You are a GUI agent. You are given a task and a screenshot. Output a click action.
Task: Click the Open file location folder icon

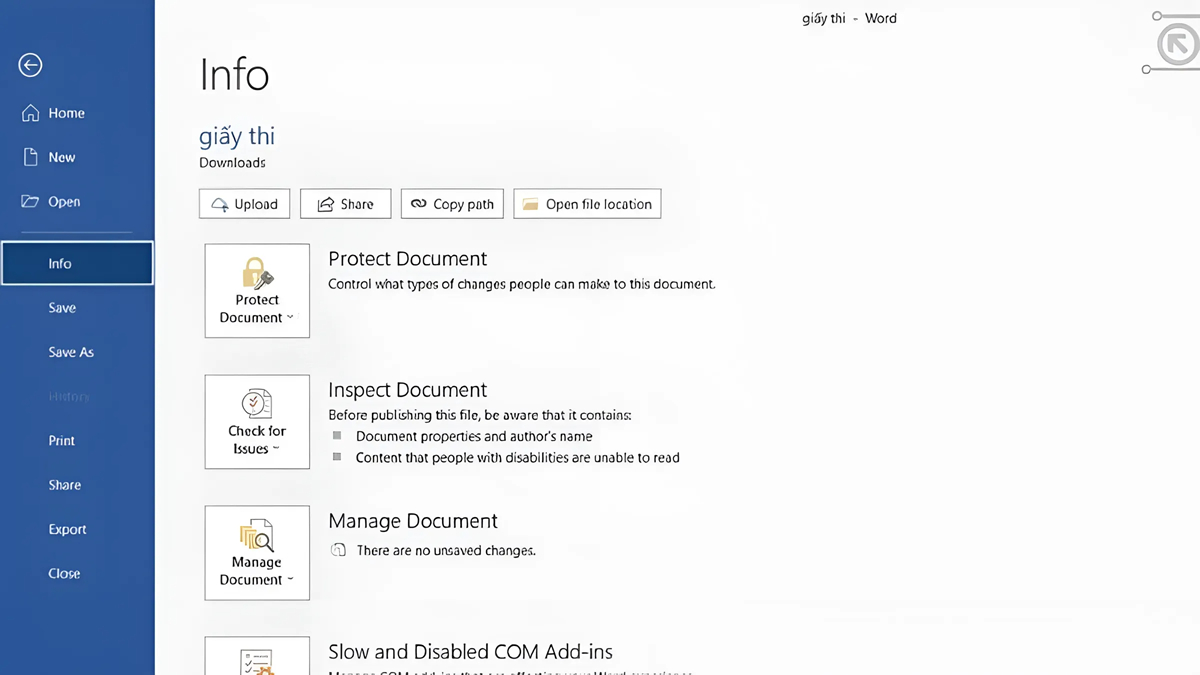[x=529, y=203]
